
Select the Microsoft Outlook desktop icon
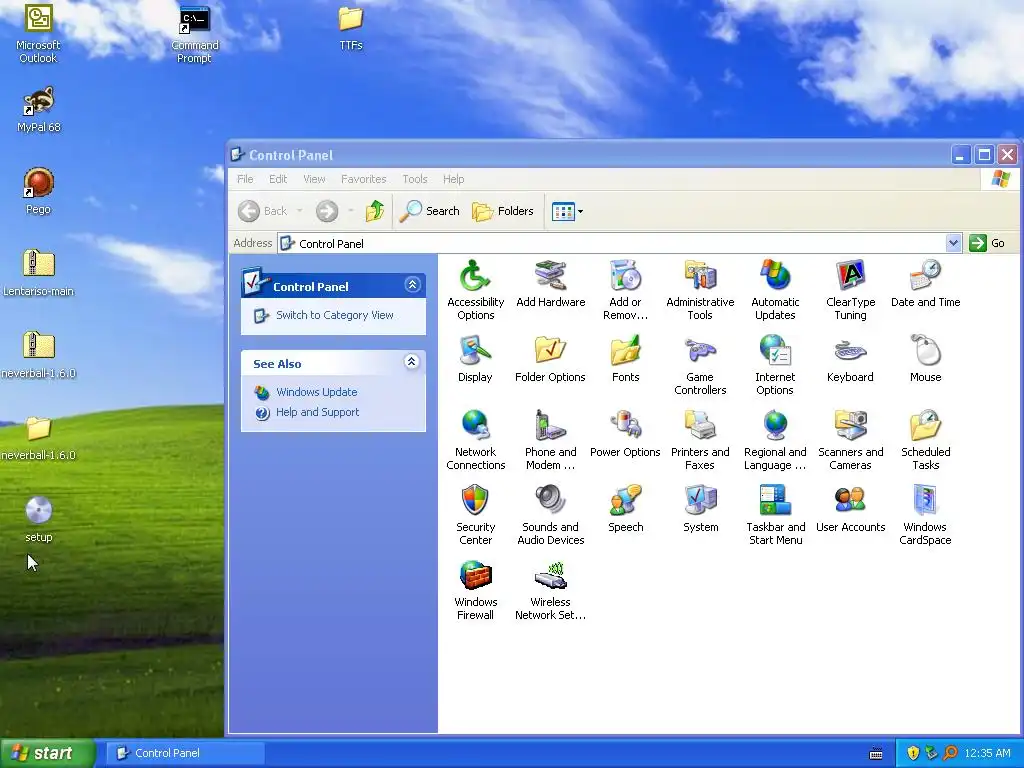coord(38,34)
